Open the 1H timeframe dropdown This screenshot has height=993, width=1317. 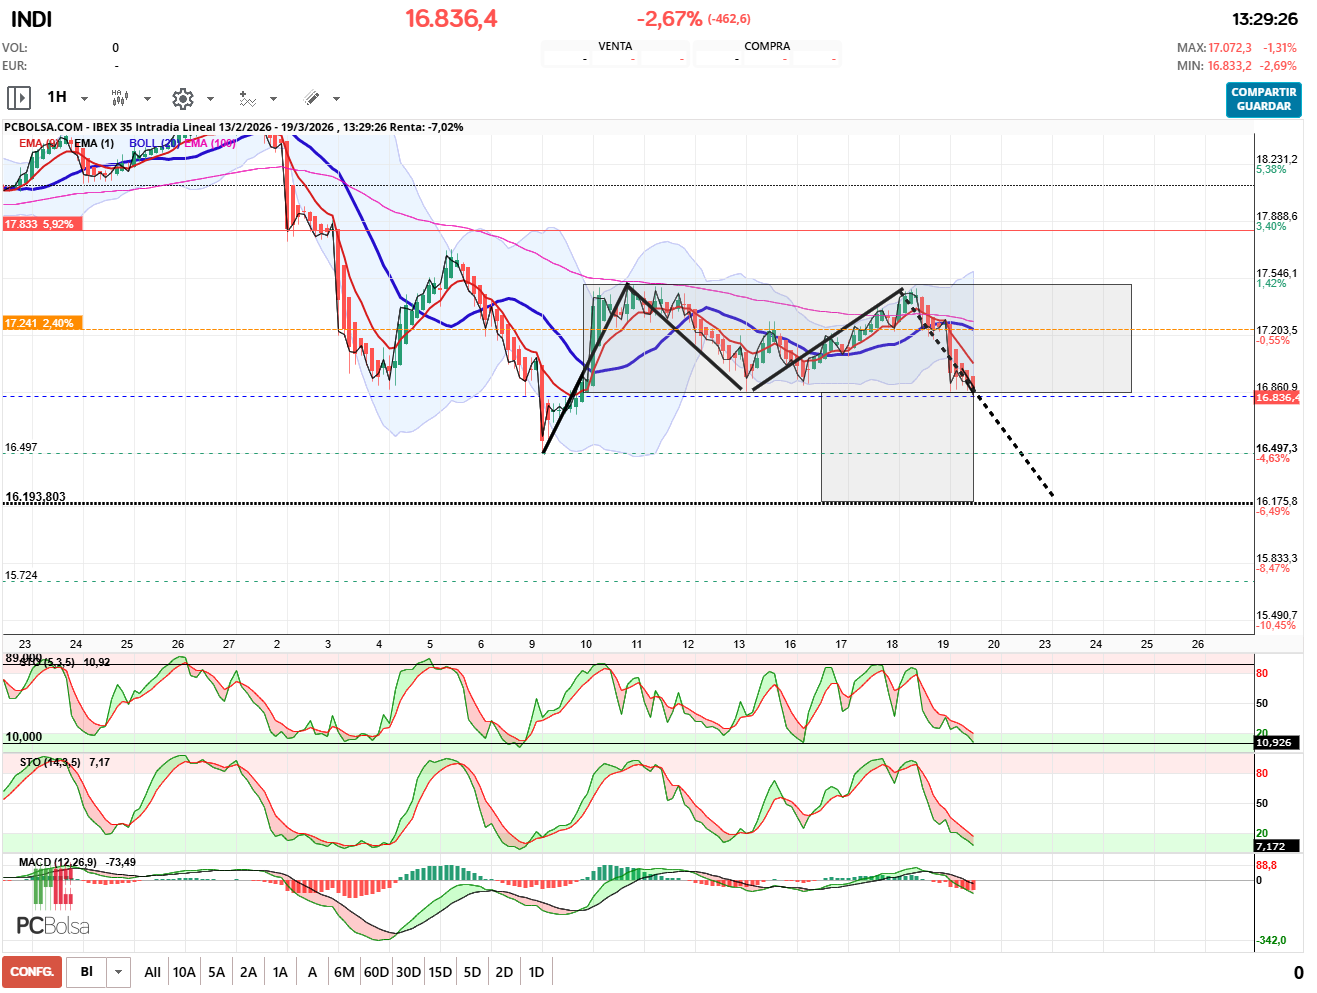(83, 97)
